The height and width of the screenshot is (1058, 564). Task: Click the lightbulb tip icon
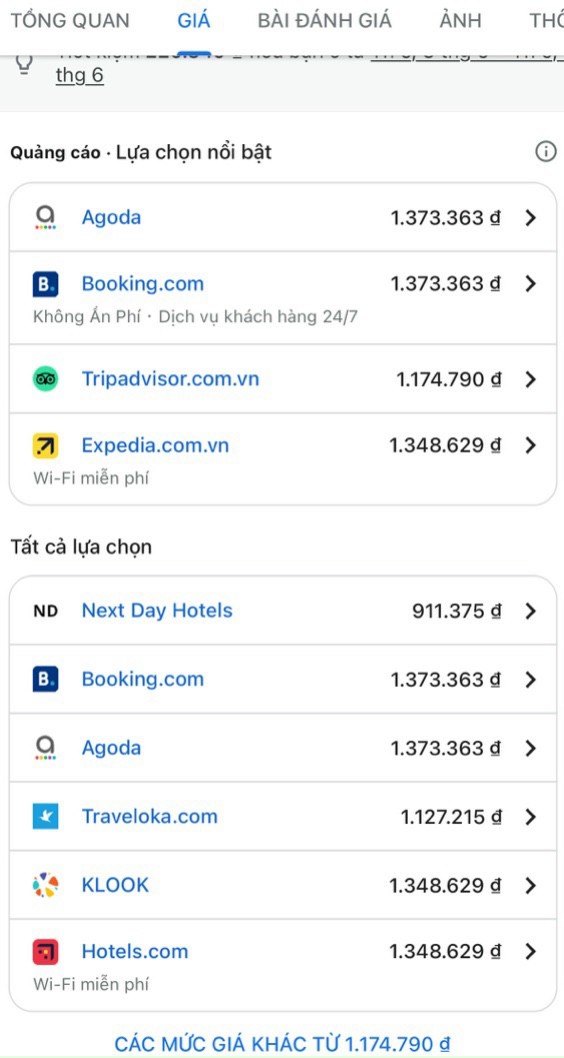click(24, 64)
